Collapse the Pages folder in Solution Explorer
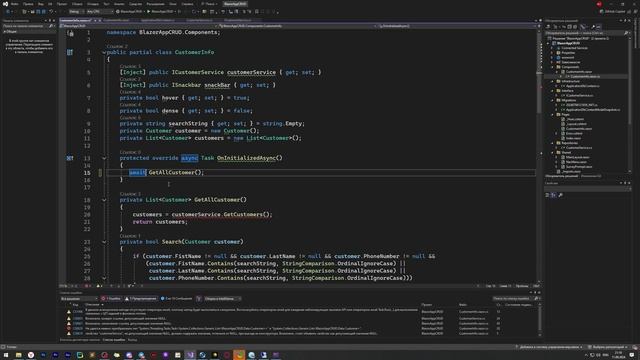The height and width of the screenshot is (360, 640). click(553, 115)
